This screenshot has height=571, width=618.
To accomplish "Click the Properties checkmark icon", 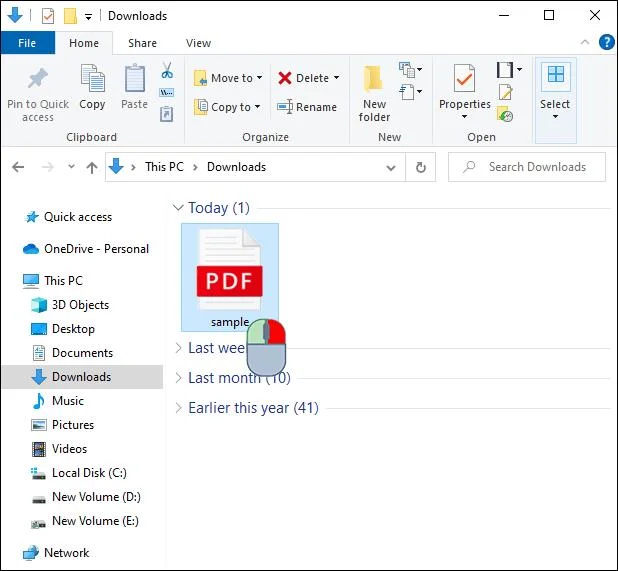I will coord(464,78).
